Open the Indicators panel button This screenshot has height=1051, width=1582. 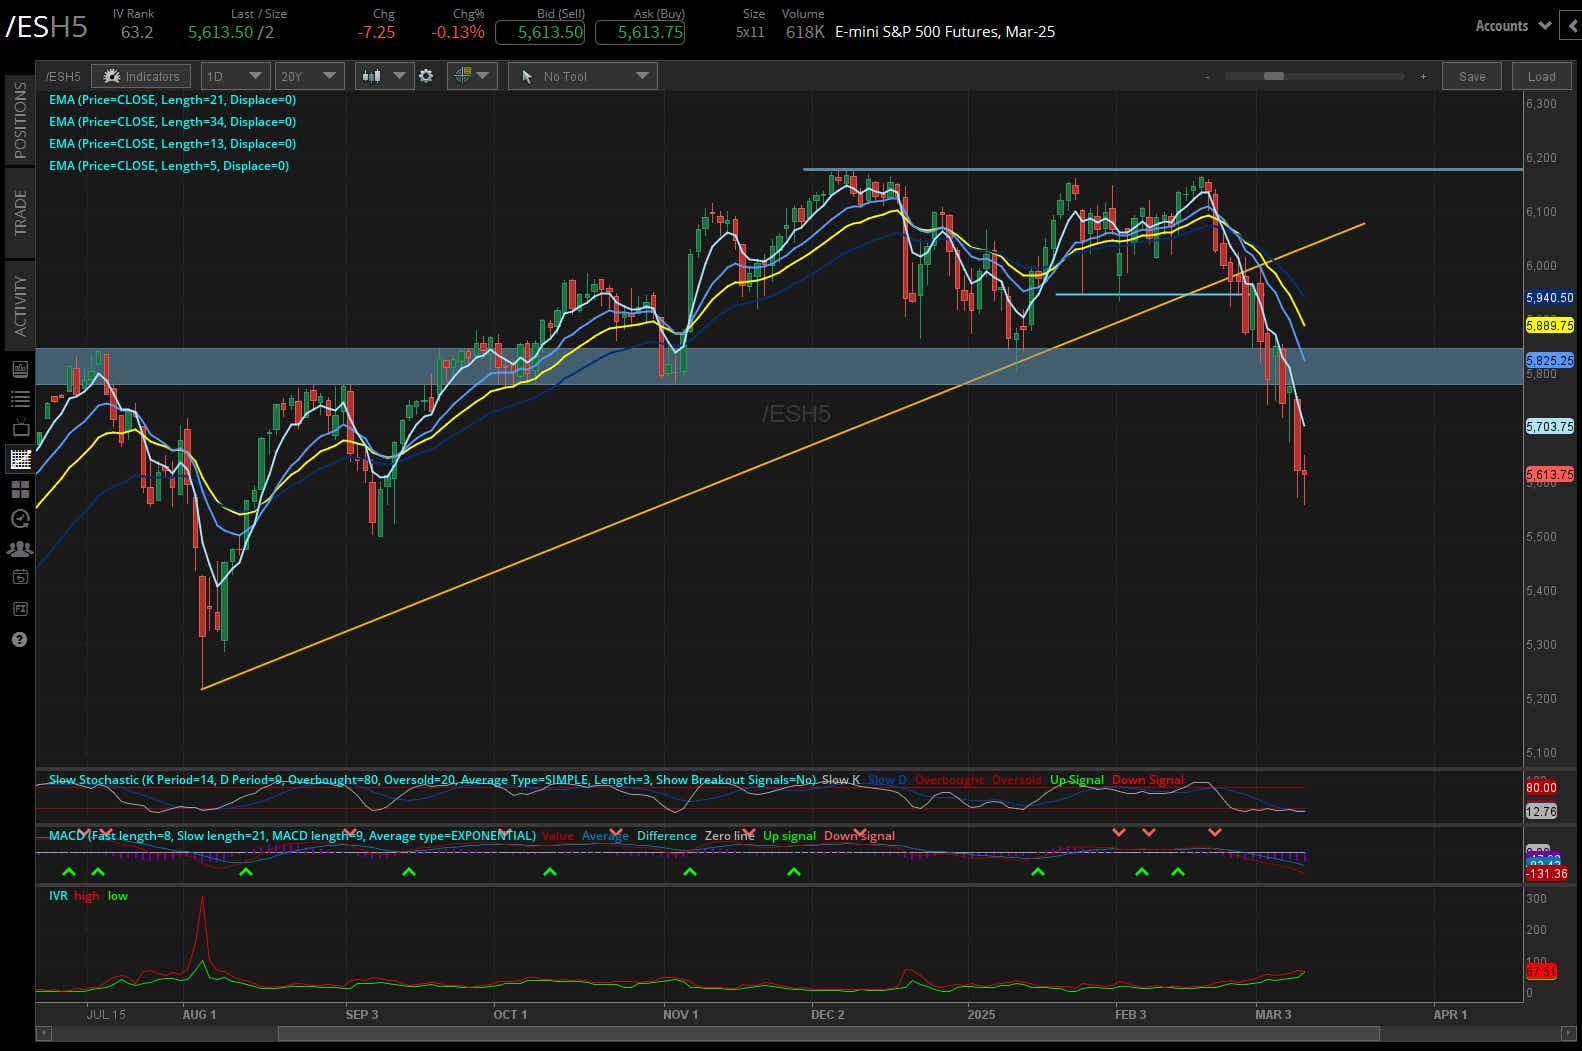tap(141, 76)
